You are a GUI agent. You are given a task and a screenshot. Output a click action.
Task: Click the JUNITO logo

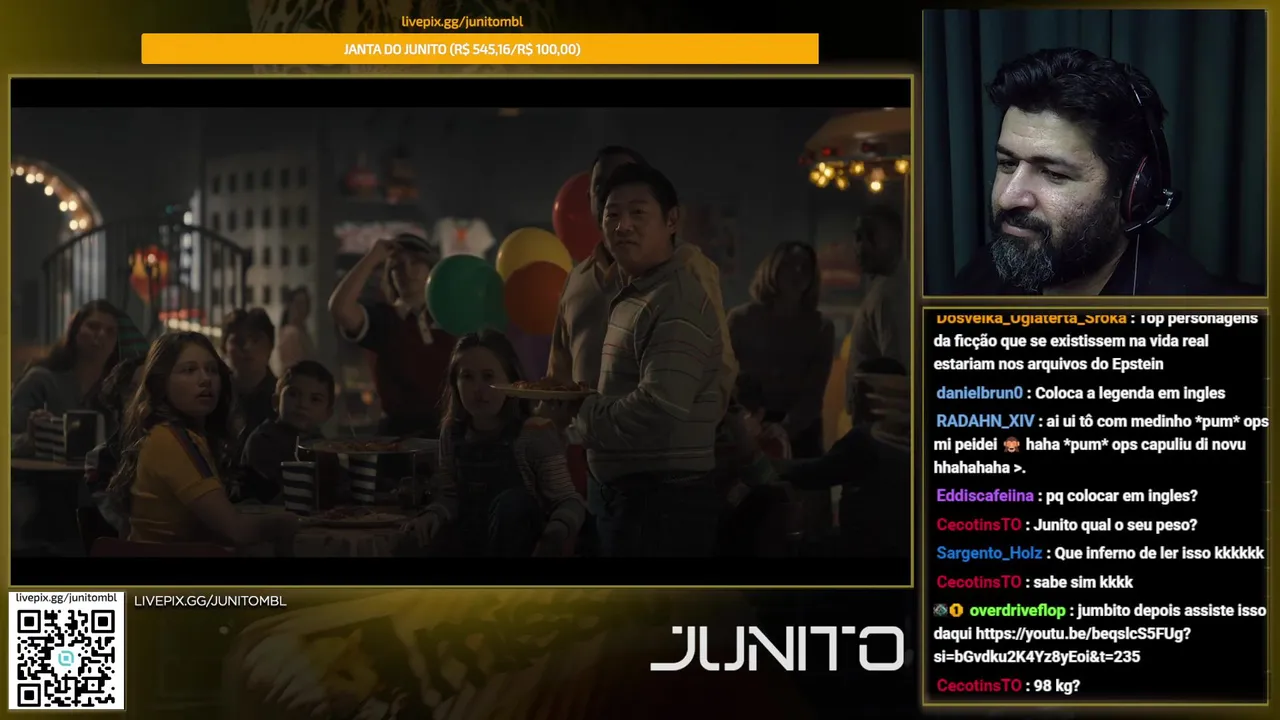coord(776,649)
